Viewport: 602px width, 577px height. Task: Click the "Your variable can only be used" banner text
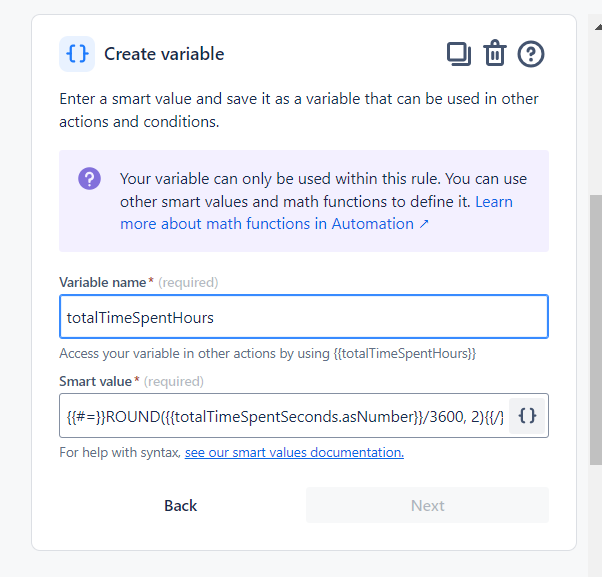(322, 179)
